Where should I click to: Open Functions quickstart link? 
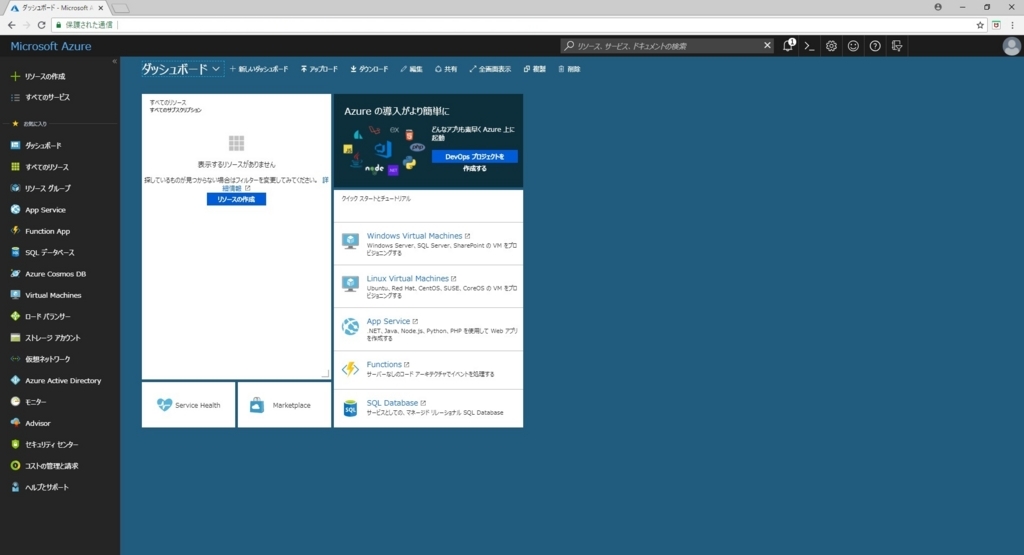(384, 364)
